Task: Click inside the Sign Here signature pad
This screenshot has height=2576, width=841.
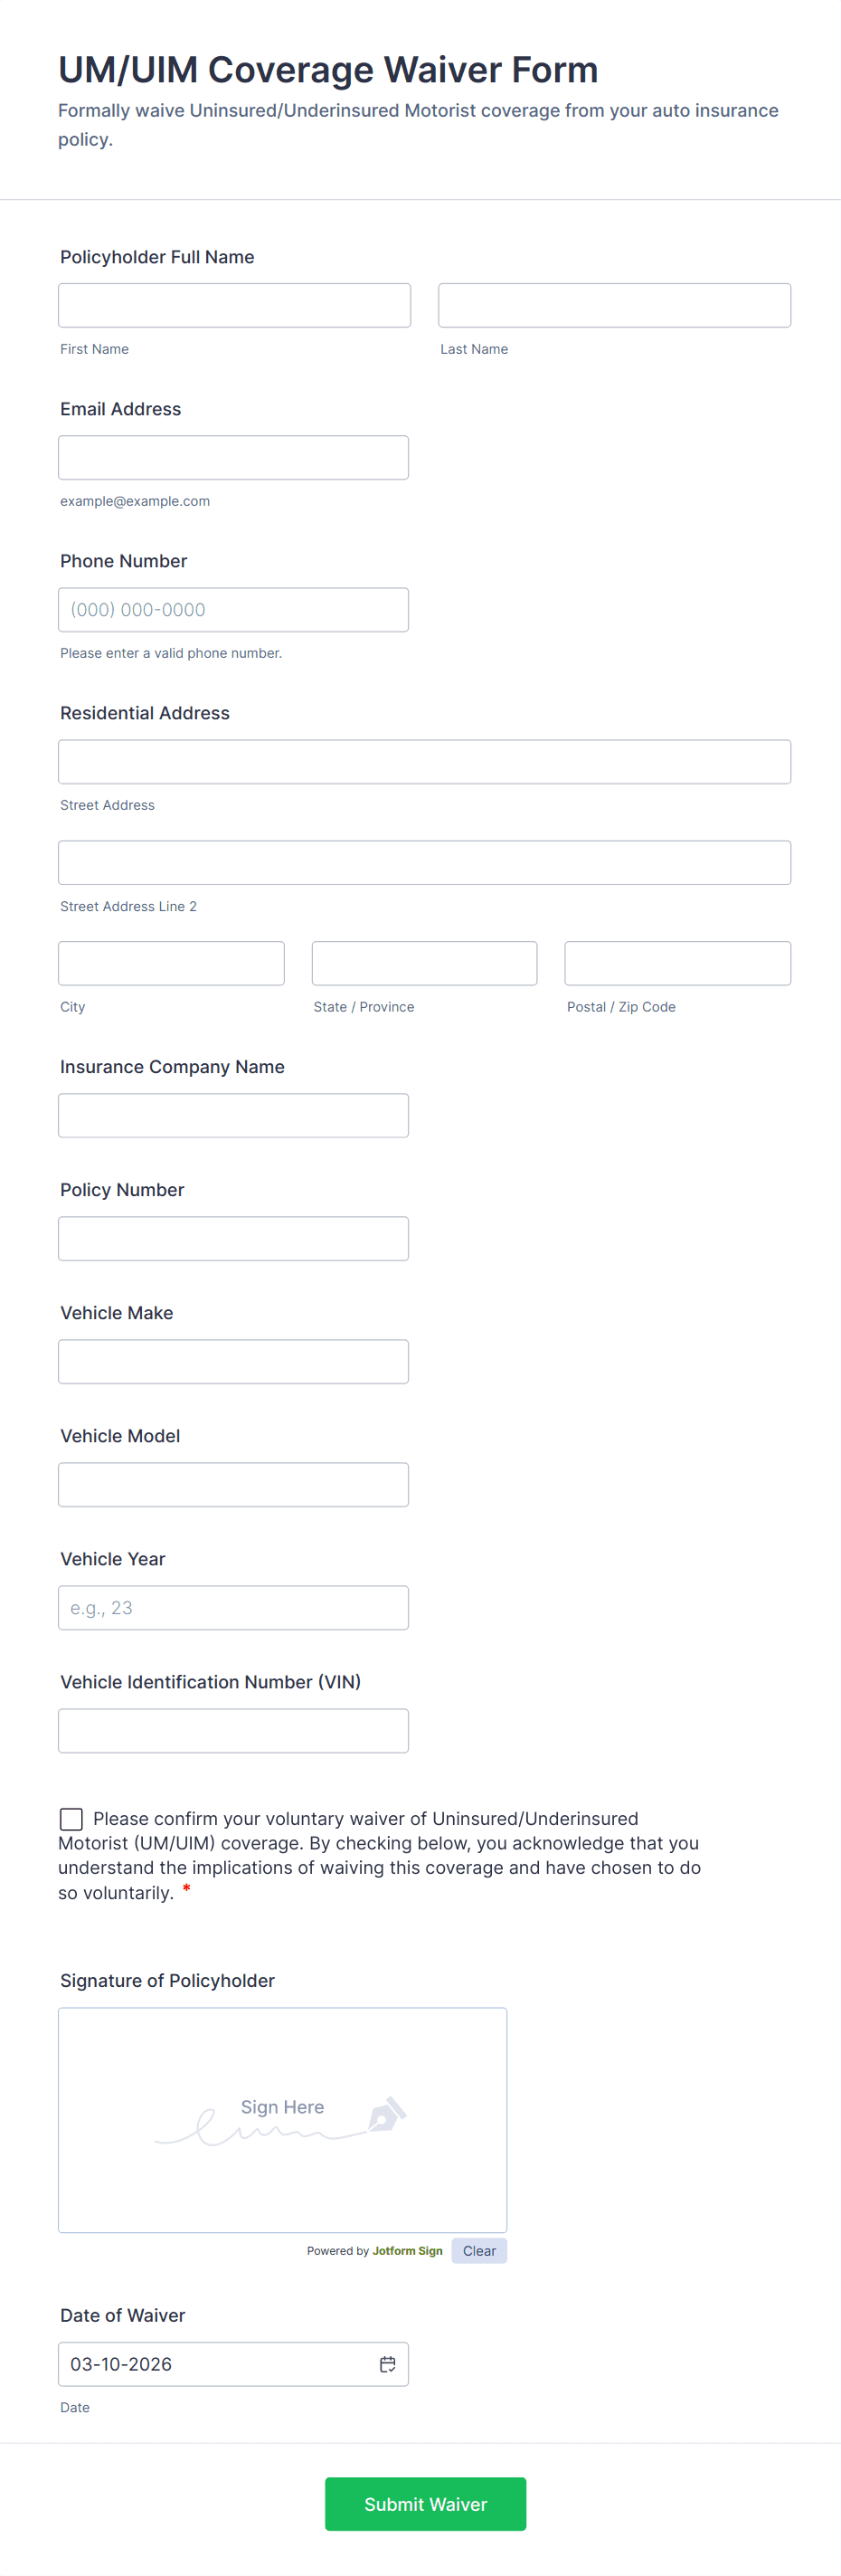Action: (x=282, y=2119)
